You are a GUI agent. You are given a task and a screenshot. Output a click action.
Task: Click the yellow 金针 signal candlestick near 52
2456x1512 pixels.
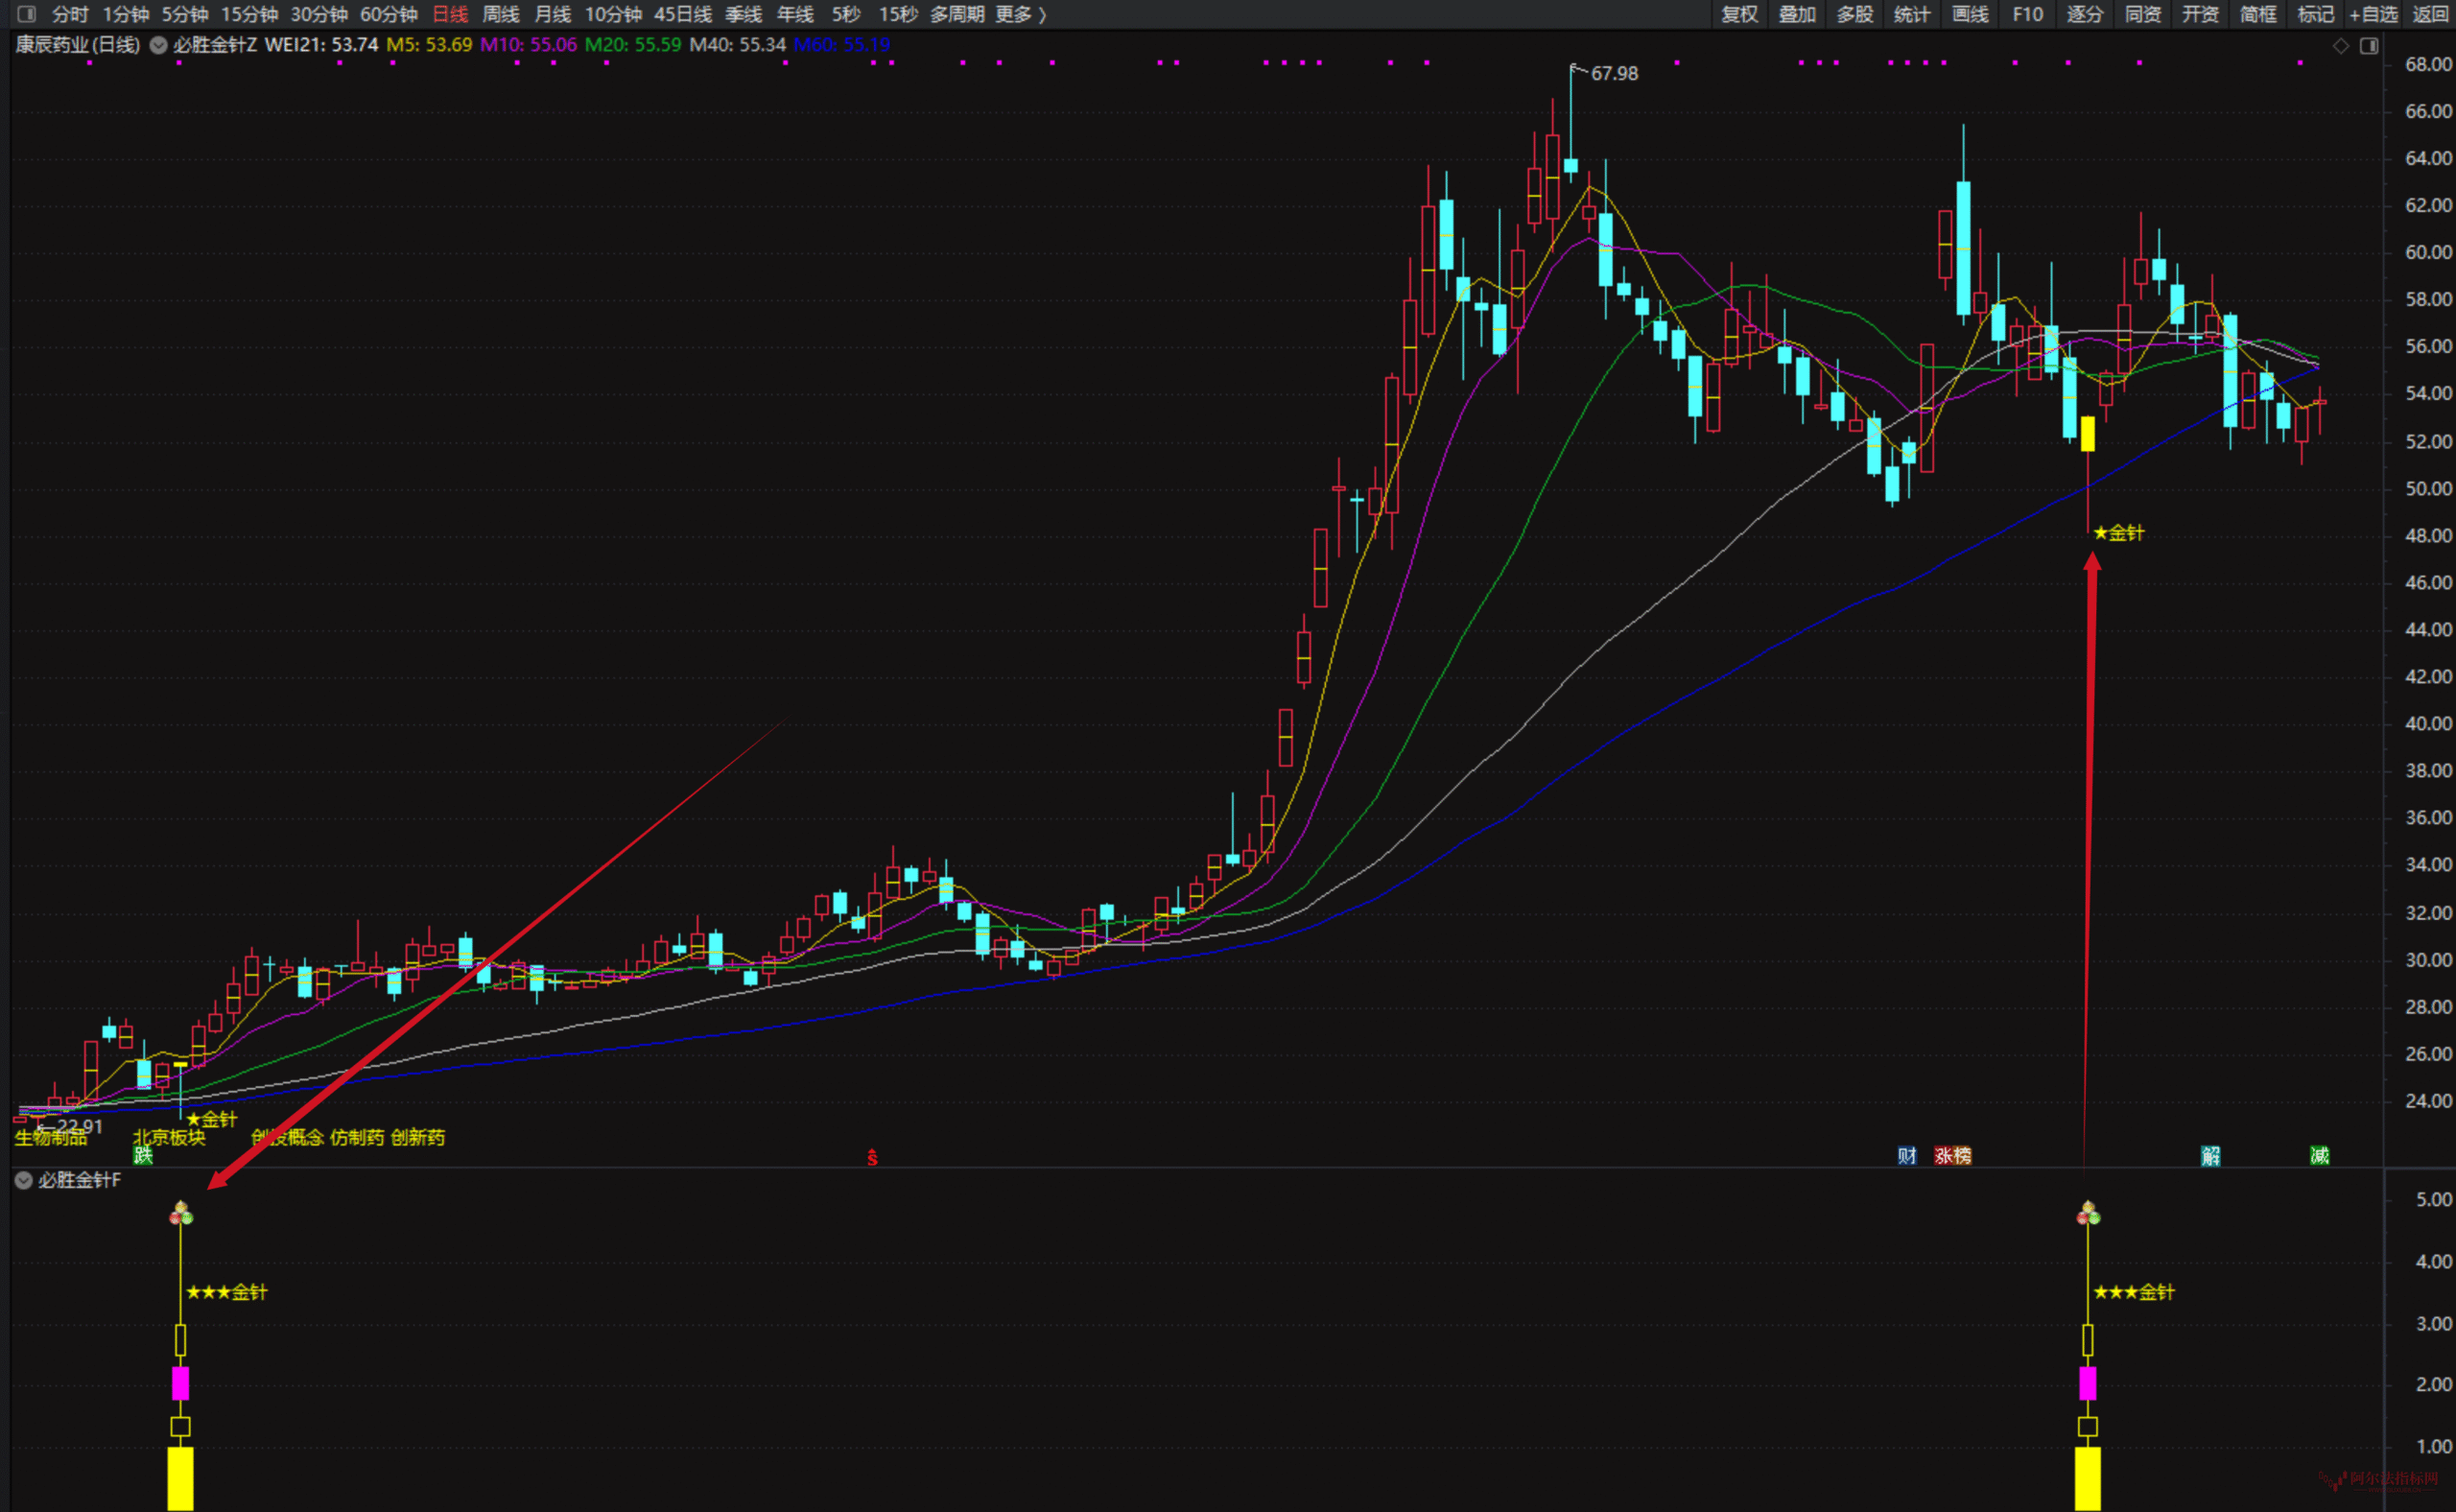(x=2088, y=434)
